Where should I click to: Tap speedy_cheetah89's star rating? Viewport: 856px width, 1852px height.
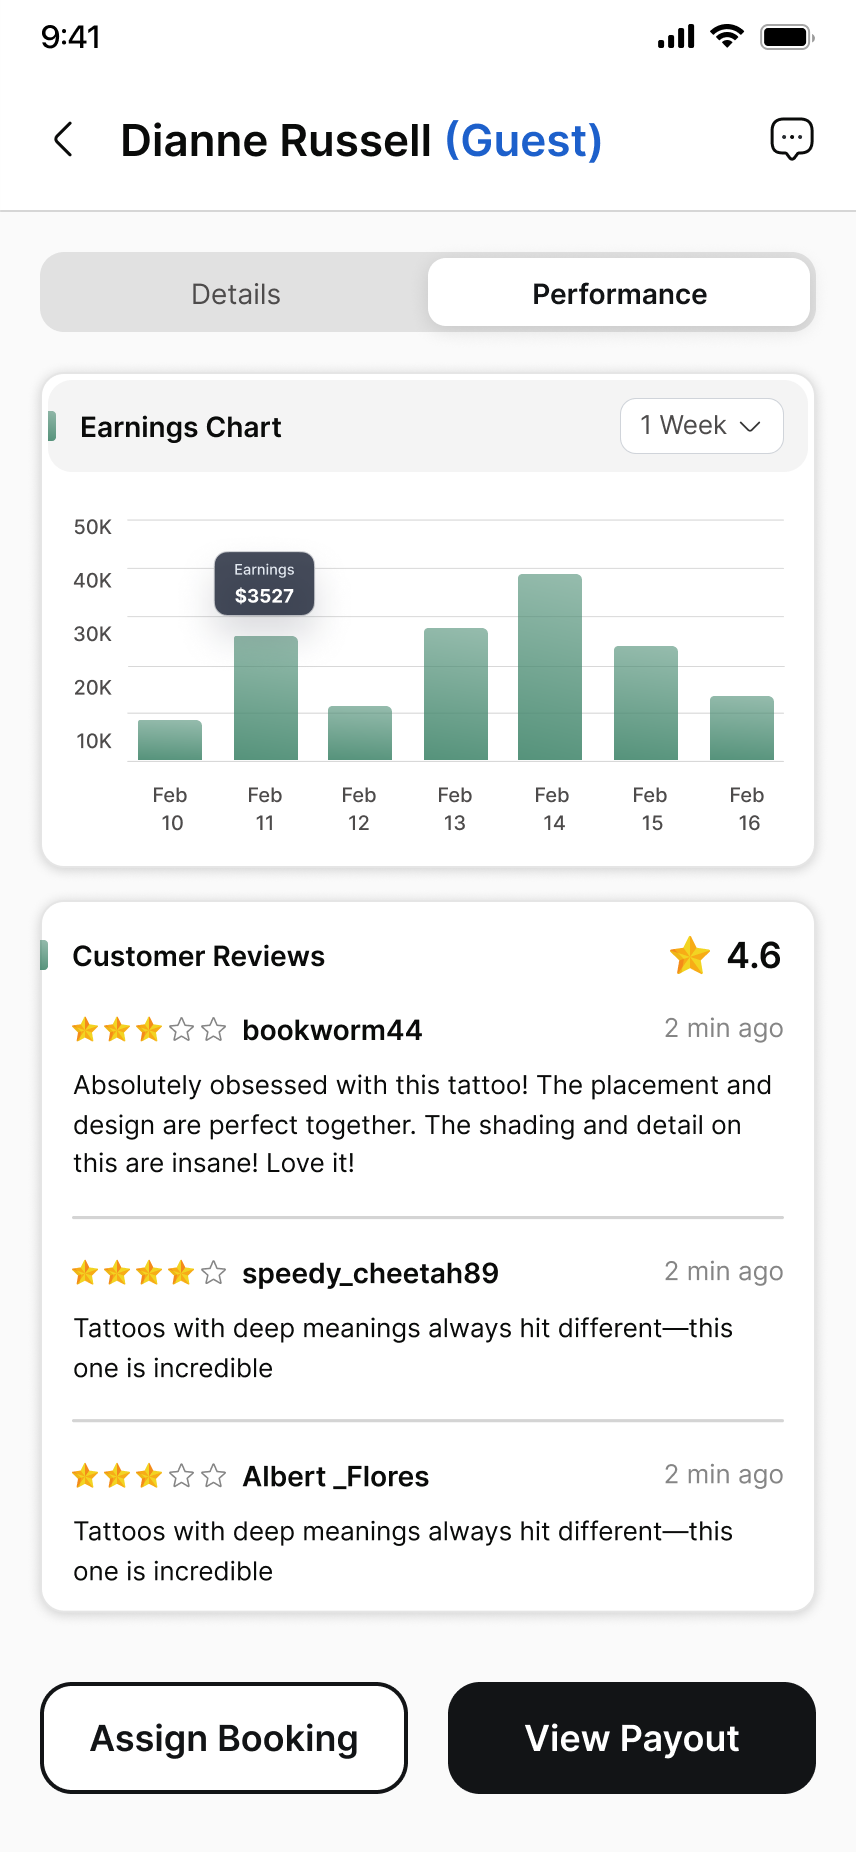coord(149,1273)
